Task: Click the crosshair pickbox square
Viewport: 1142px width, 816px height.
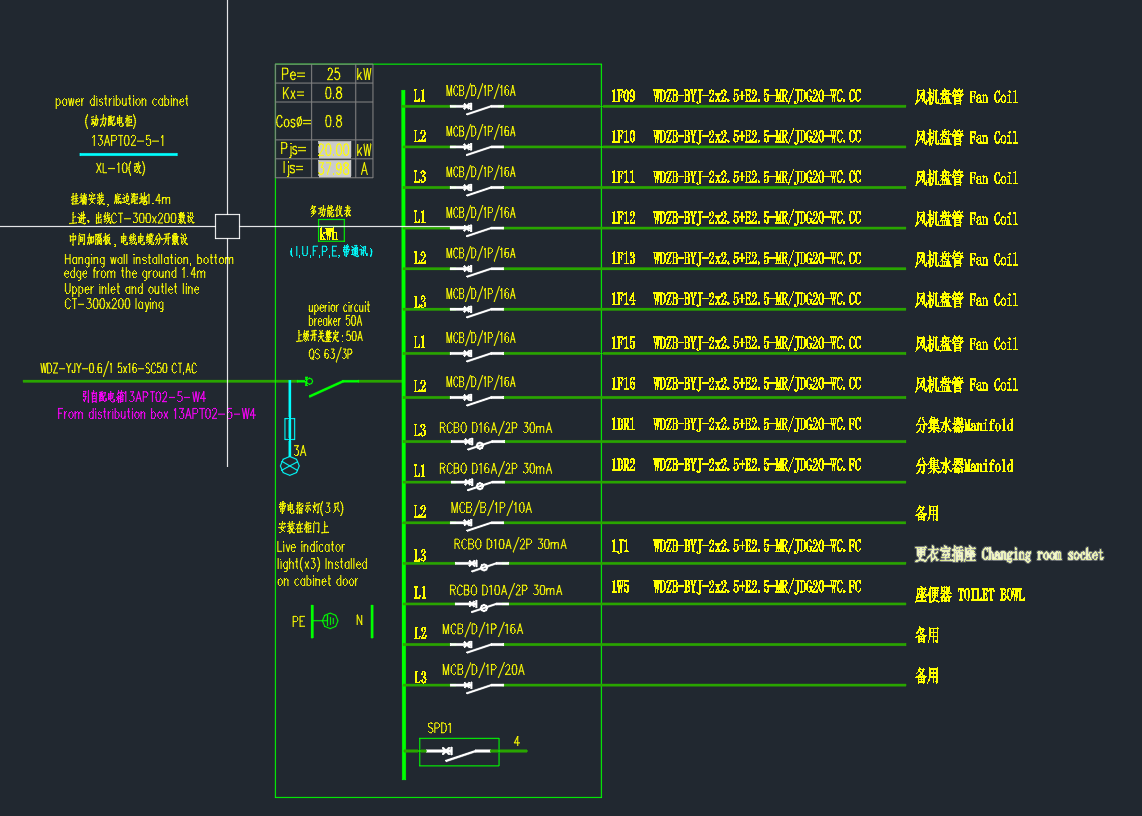Action: (x=228, y=226)
